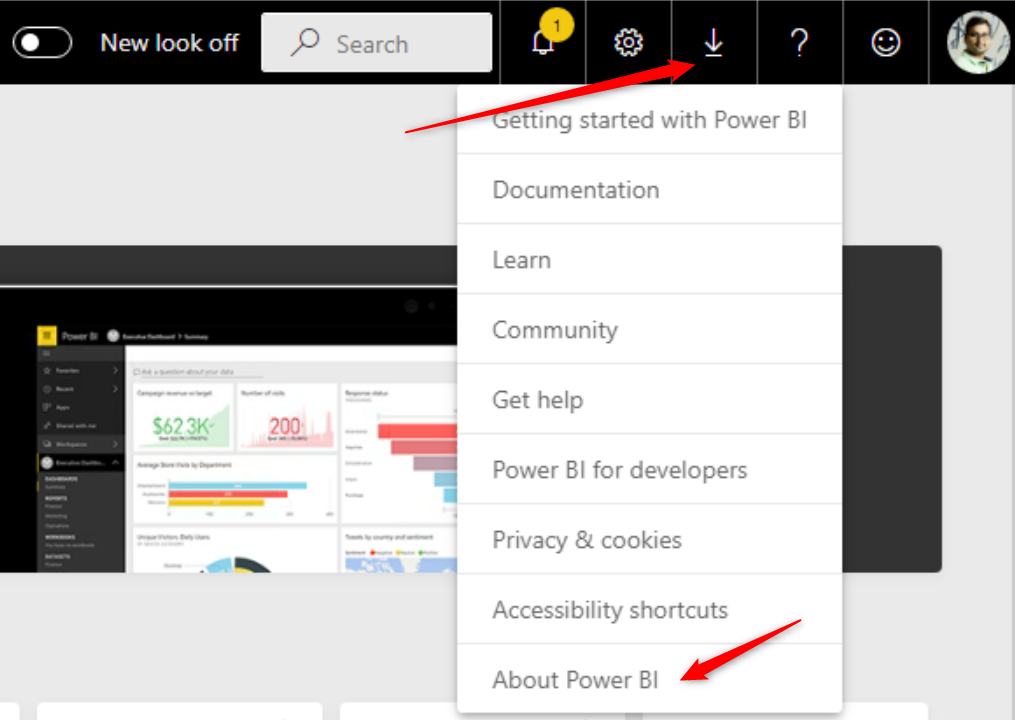Open the Documentation menu item
The height and width of the screenshot is (720, 1015).
(x=576, y=190)
